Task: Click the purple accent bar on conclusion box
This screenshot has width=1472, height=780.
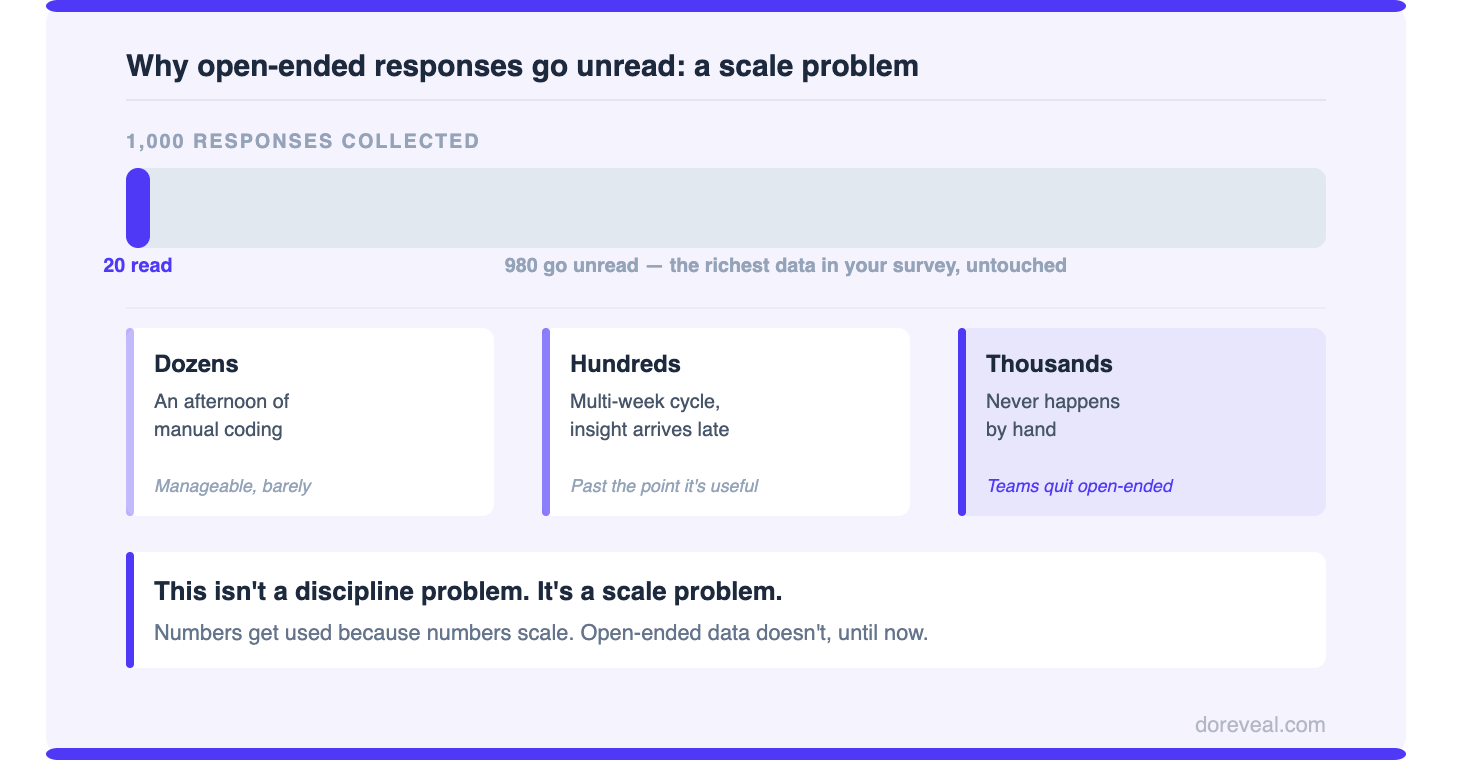Action: tap(130, 610)
